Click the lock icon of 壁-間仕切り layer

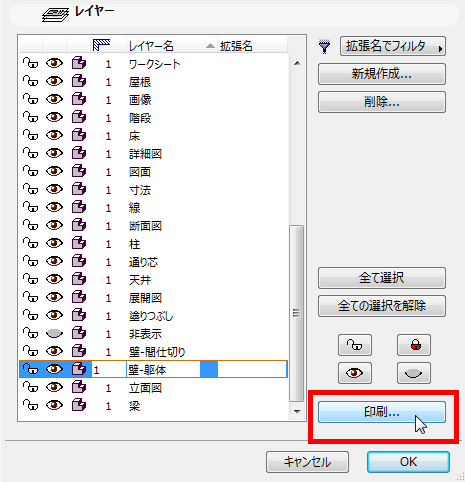30,351
